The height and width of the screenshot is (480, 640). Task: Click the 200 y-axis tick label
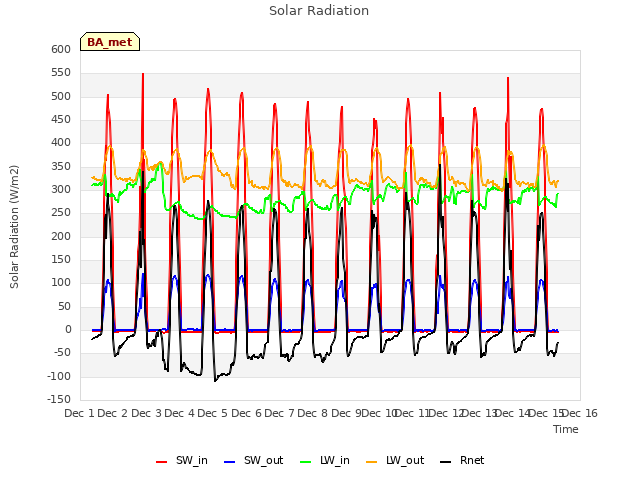pyautogui.click(x=61, y=236)
